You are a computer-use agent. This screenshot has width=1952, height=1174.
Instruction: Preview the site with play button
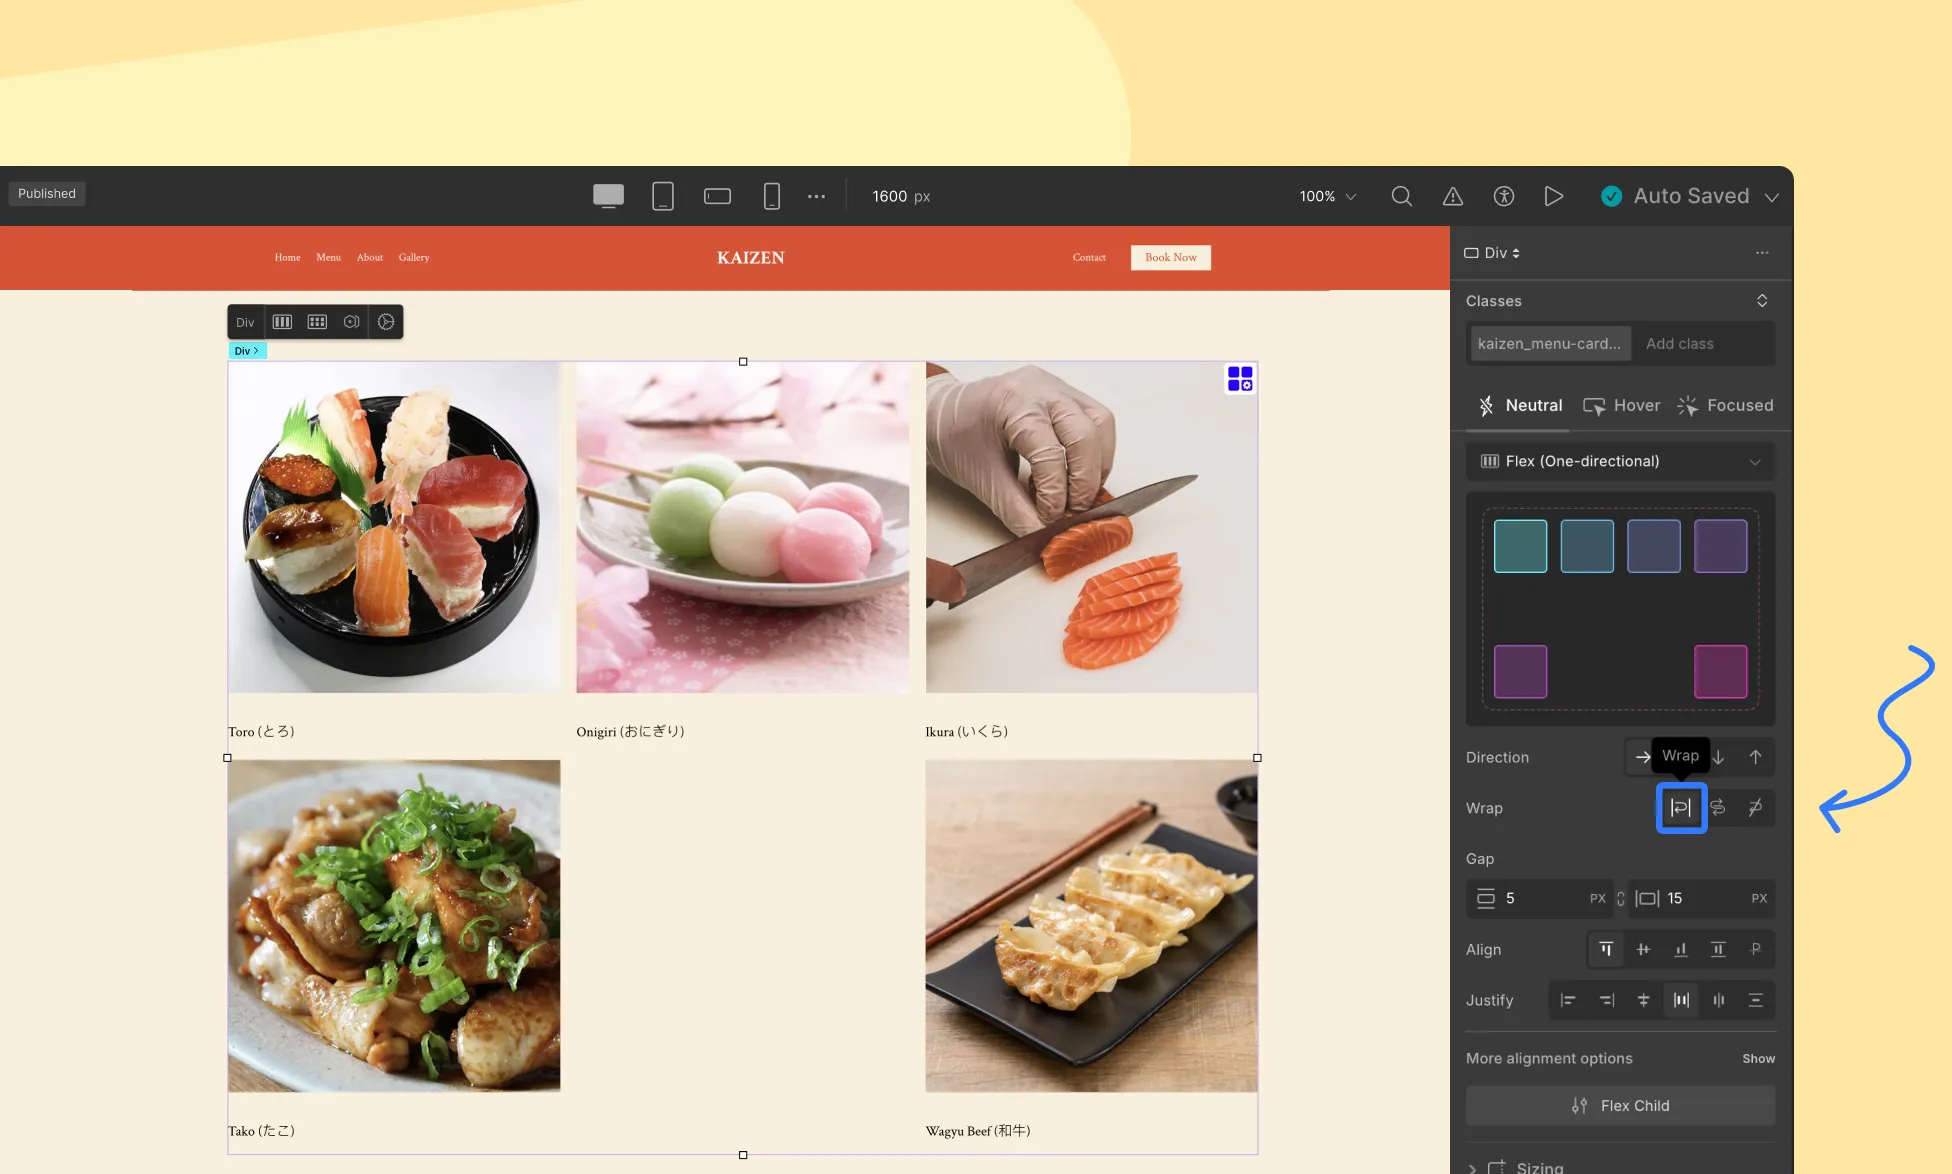click(1554, 196)
